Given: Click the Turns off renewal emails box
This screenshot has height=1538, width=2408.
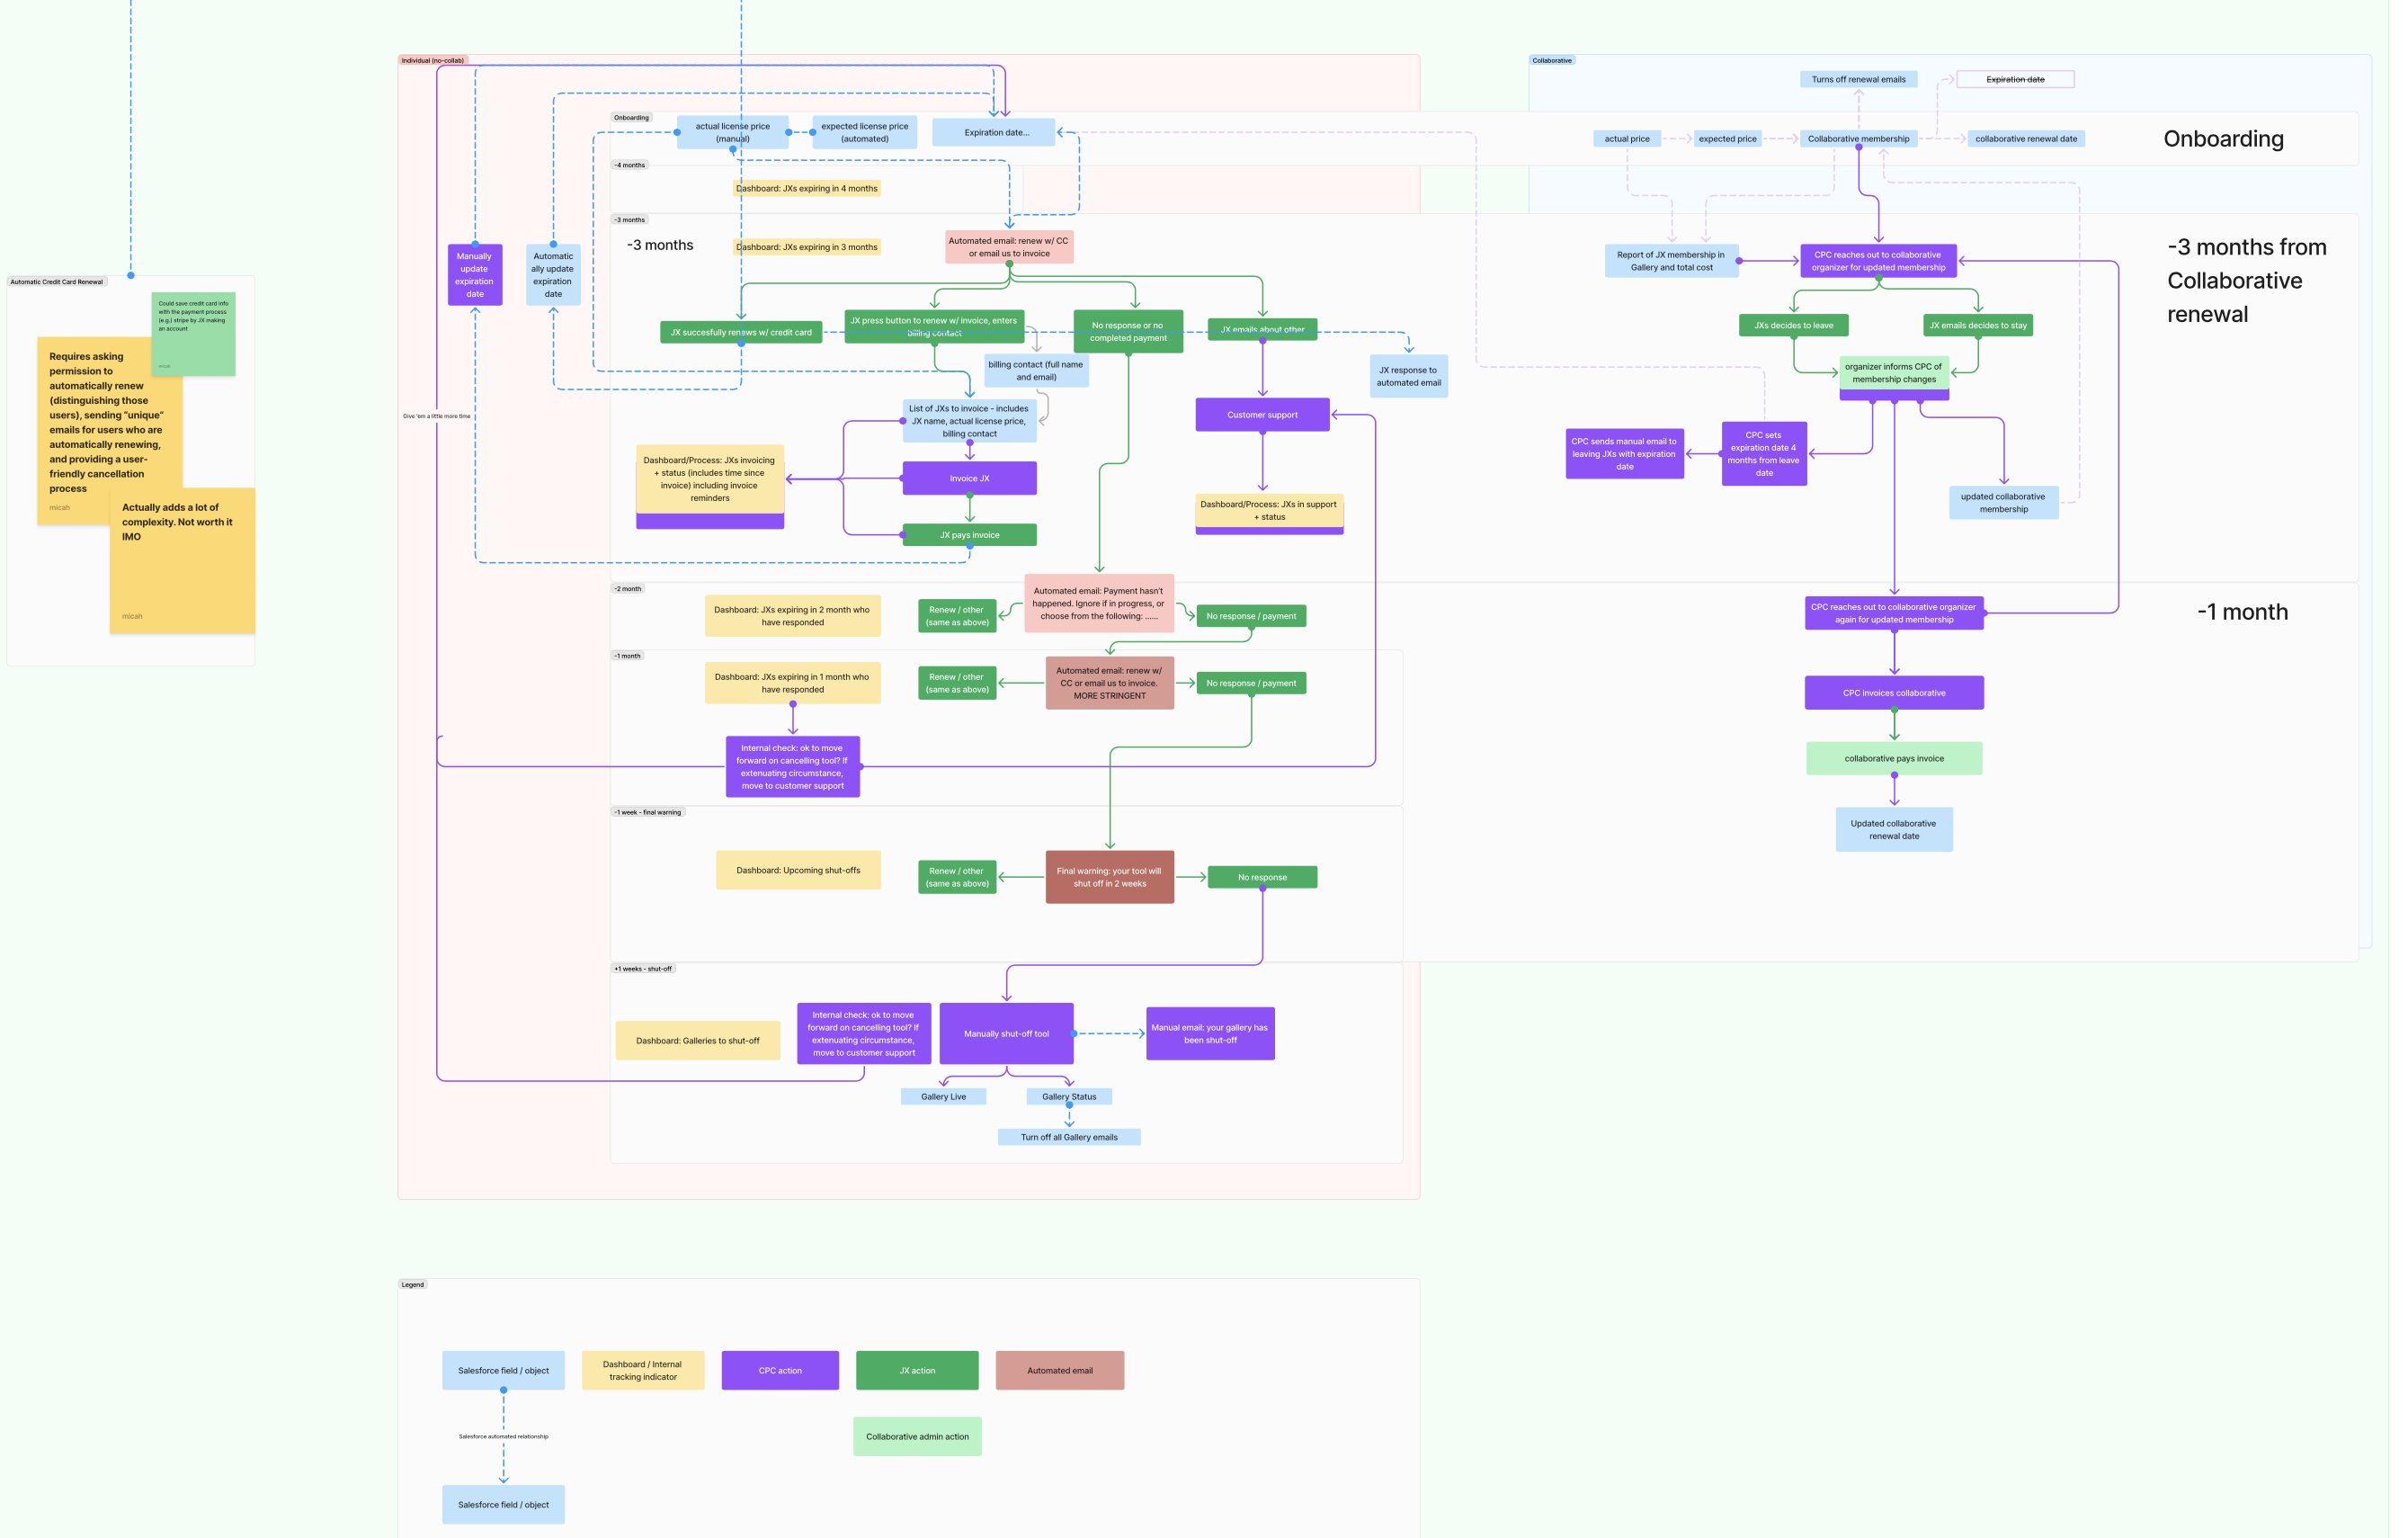Looking at the screenshot, I should tap(1858, 79).
